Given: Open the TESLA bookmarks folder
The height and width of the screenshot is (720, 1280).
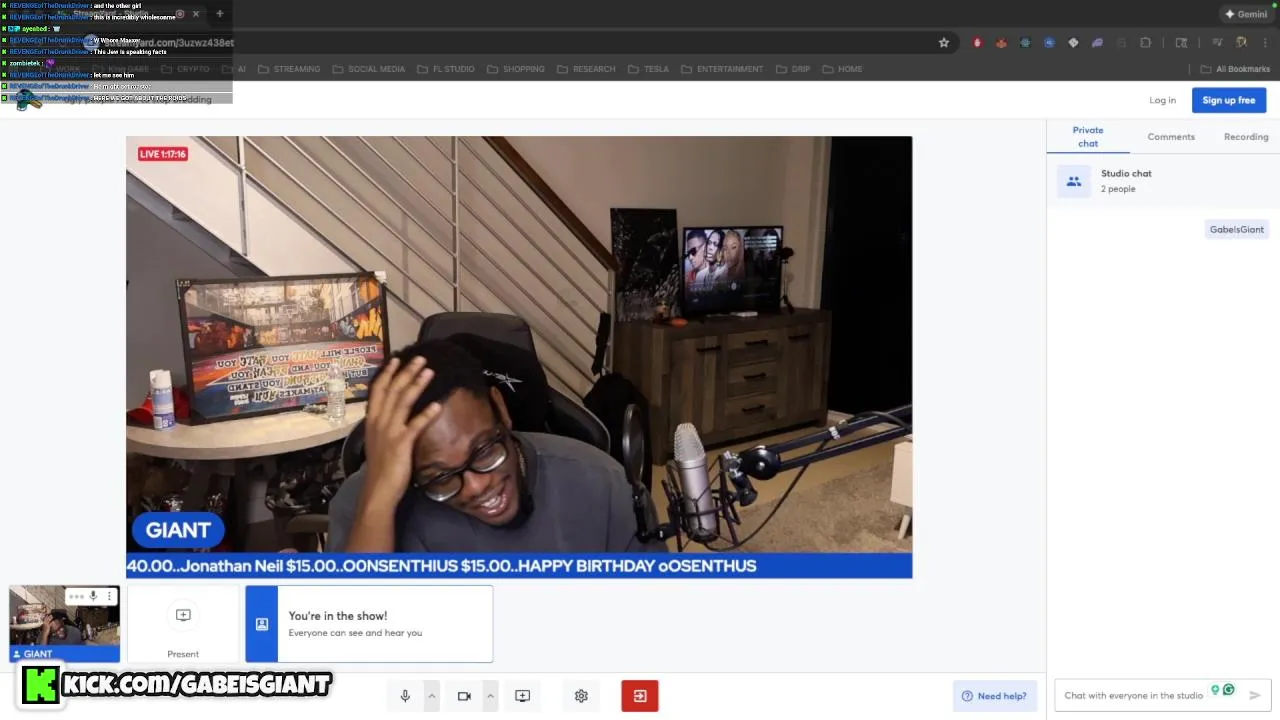Looking at the screenshot, I should tap(648, 69).
